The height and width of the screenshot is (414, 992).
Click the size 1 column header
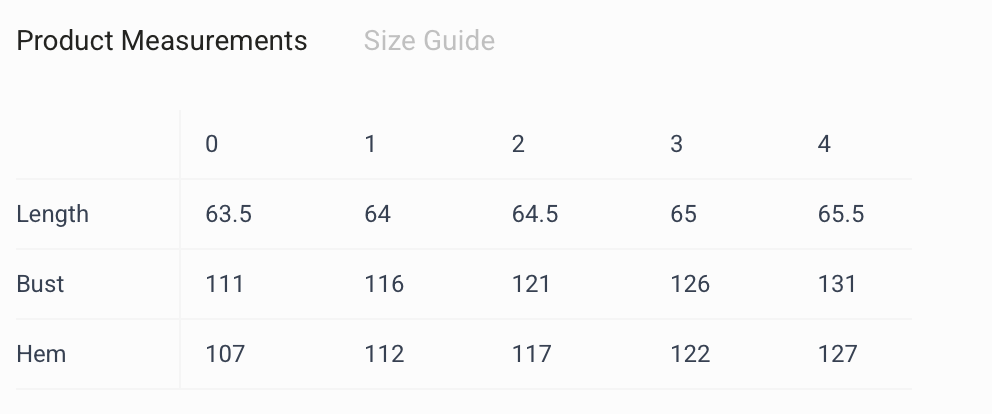point(370,144)
